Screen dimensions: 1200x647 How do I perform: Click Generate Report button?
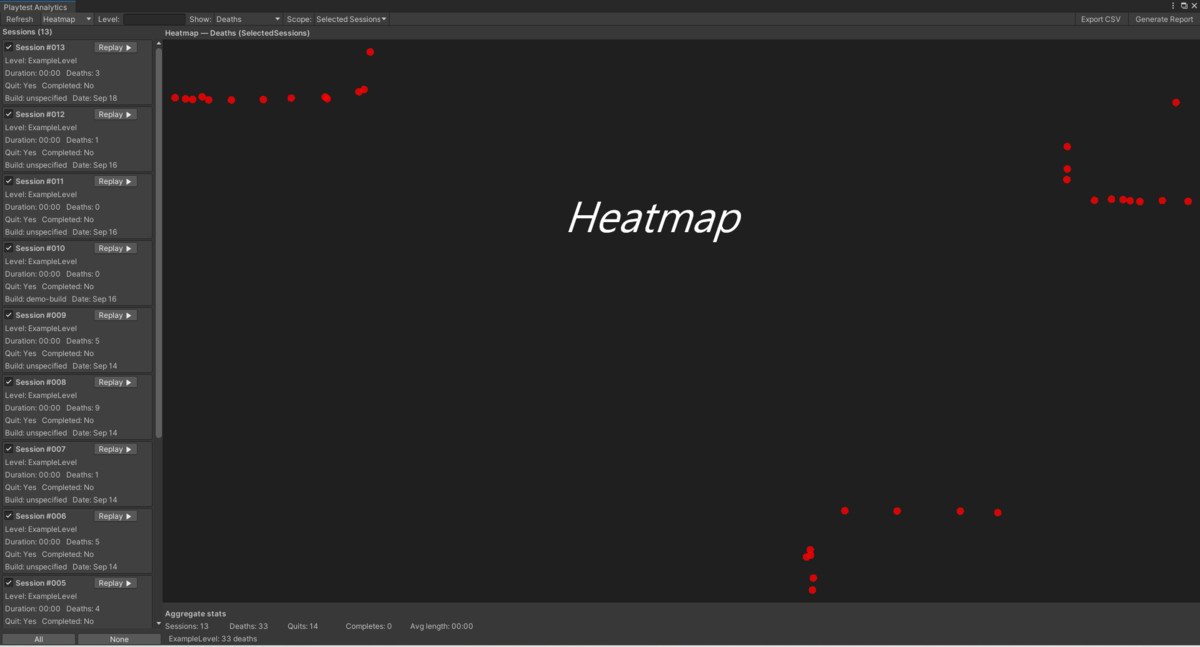tap(1164, 19)
